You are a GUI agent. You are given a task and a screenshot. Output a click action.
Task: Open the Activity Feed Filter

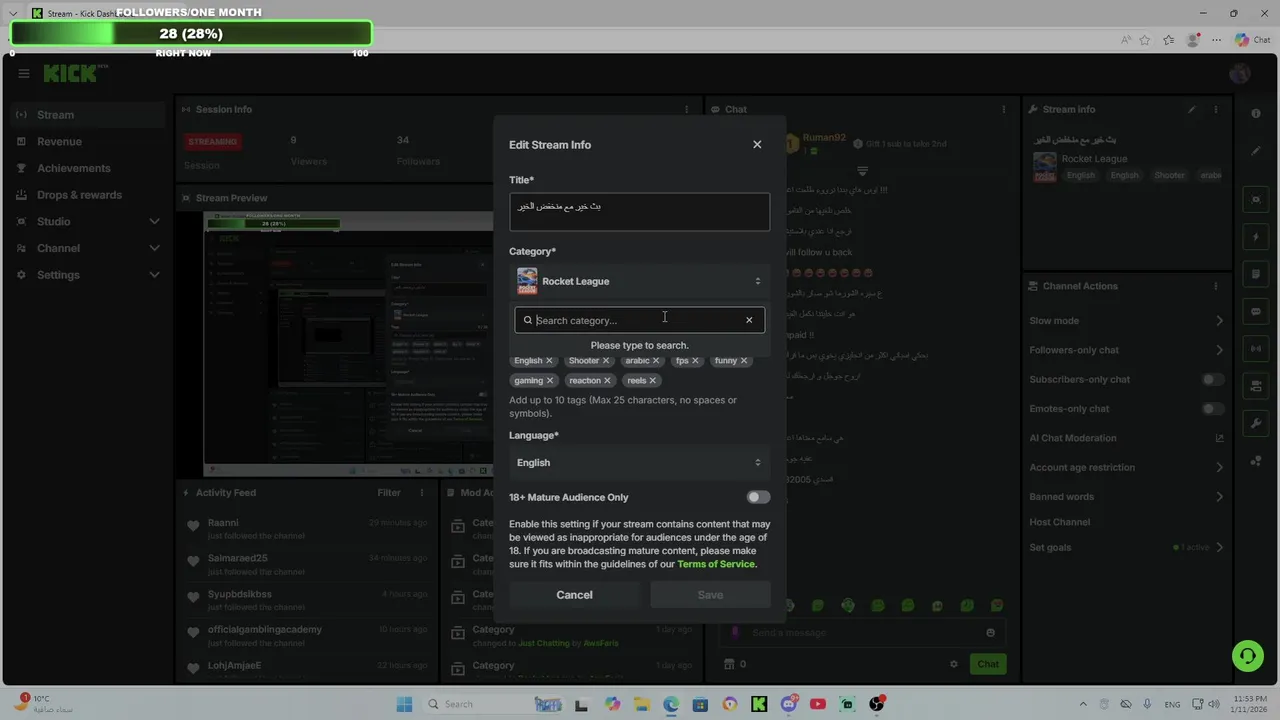pos(389,492)
